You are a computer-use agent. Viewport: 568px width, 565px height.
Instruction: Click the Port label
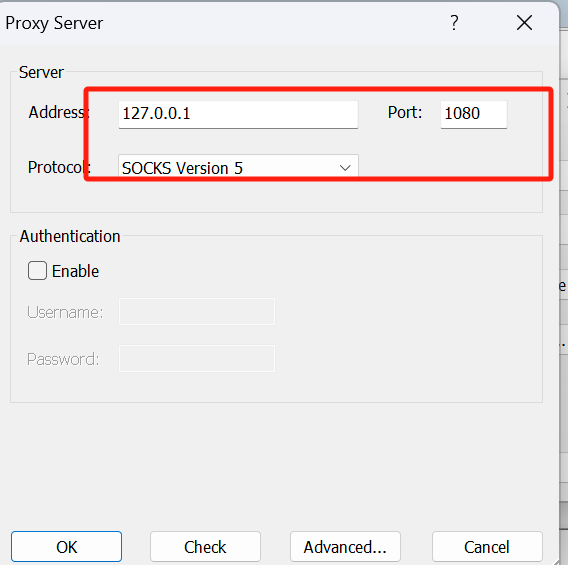click(x=405, y=112)
